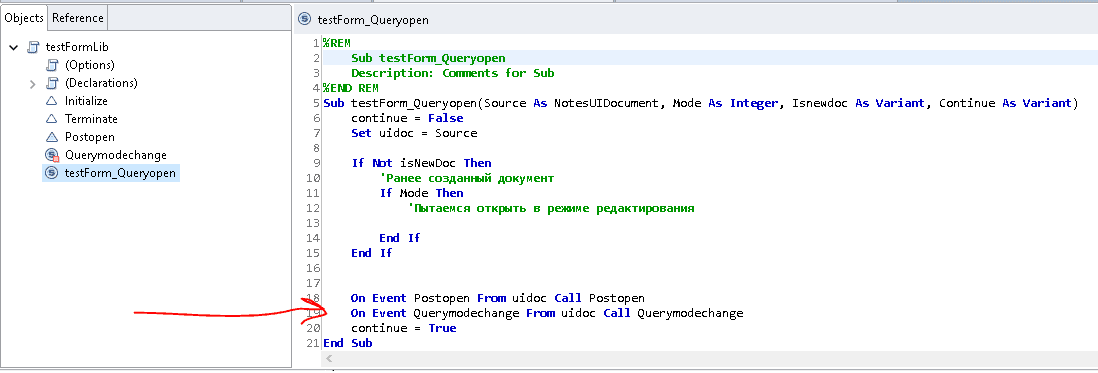1098x373 pixels.
Task: Switch to the Objects tab
Action: click(25, 18)
